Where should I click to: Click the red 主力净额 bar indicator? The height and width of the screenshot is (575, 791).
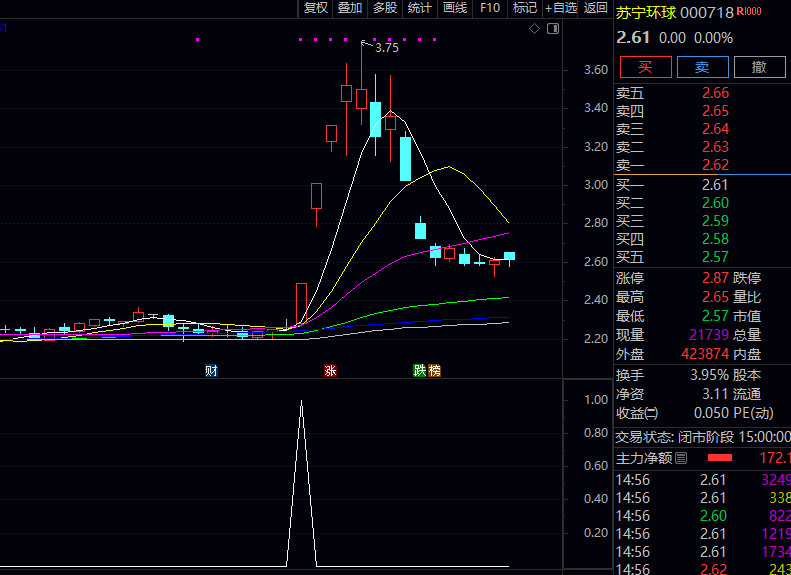[720, 458]
